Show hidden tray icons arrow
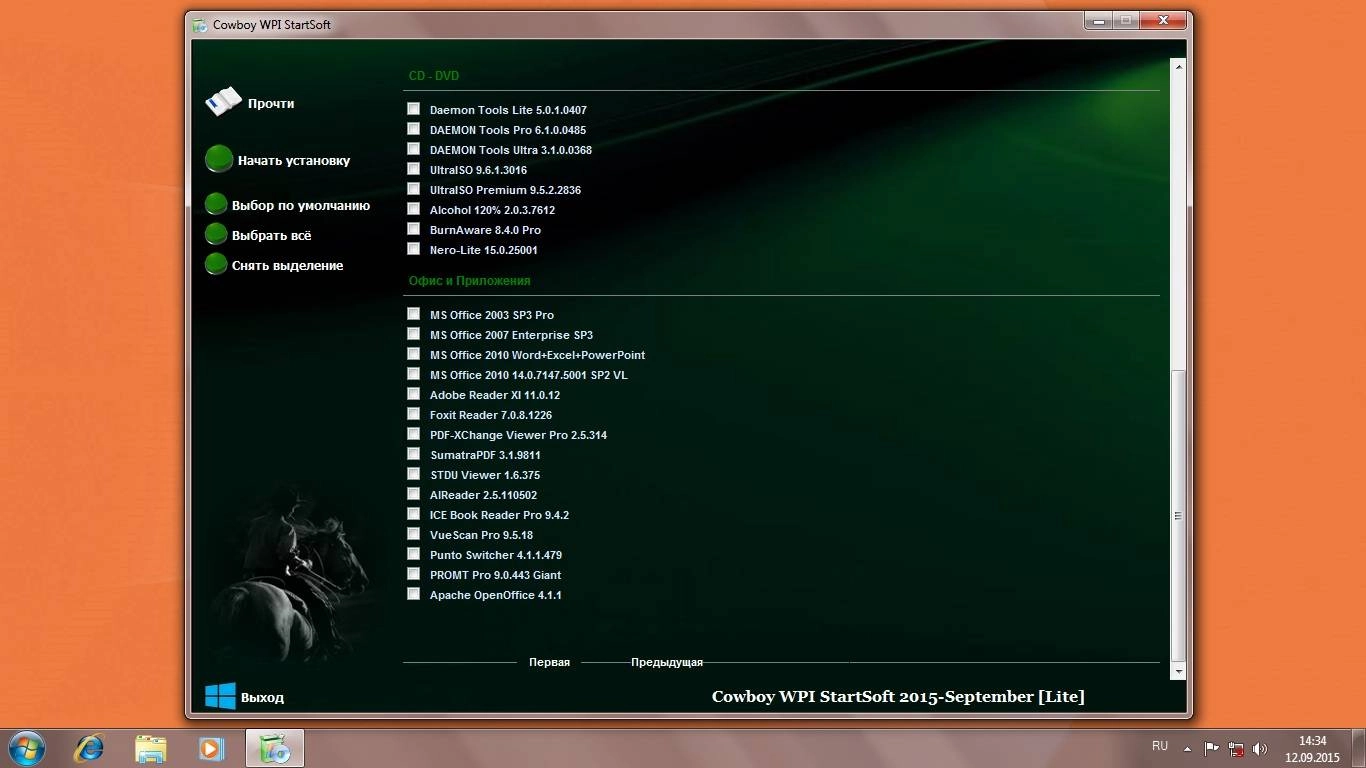 click(x=1187, y=748)
